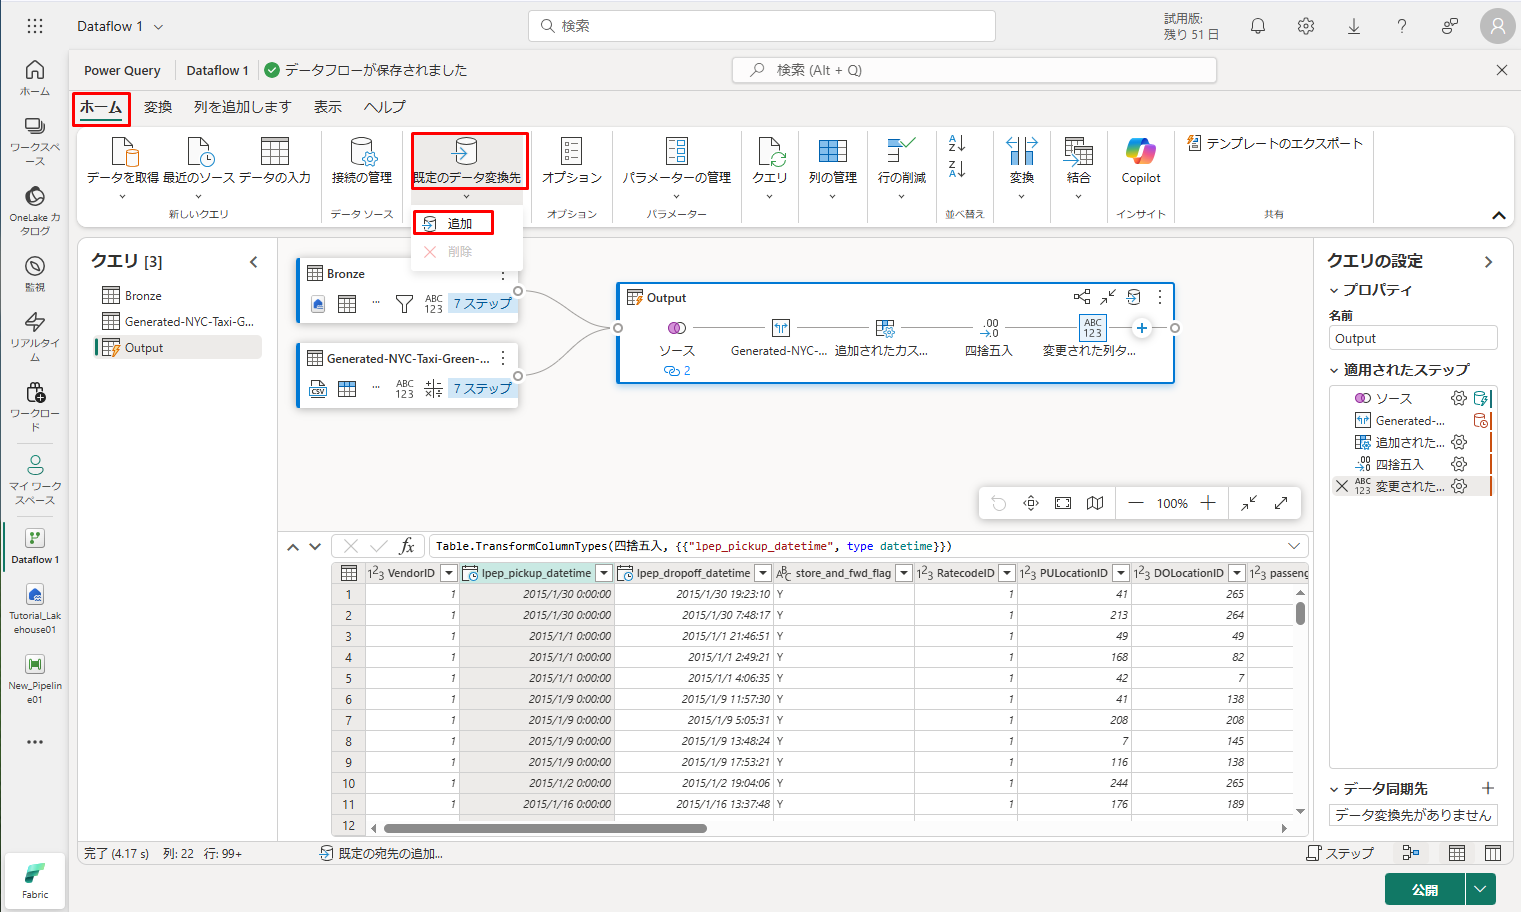
Task: Click the Query (クエリ) ribbon button
Action: click(770, 166)
